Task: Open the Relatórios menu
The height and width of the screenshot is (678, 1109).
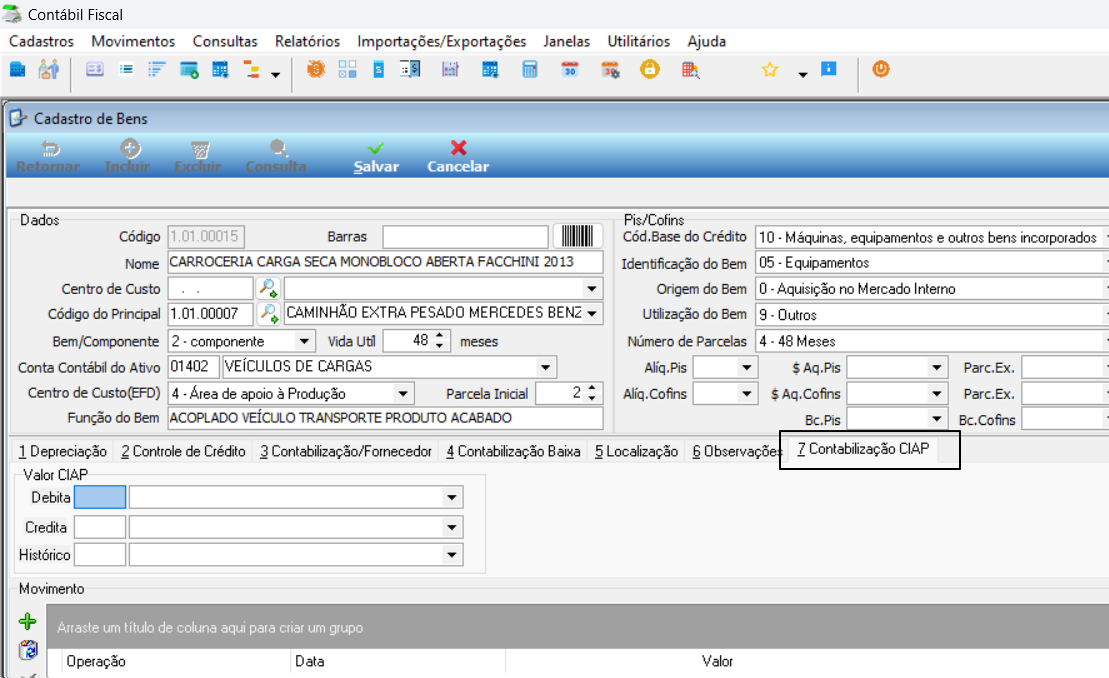Action: (307, 41)
